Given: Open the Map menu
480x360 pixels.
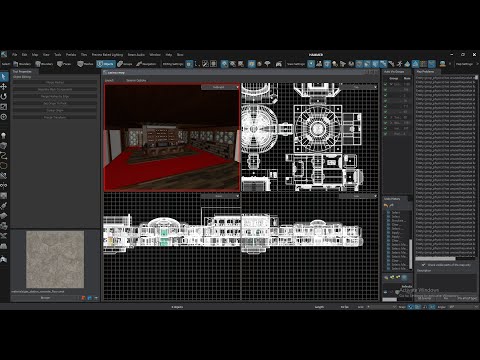Looking at the screenshot, I should tap(35, 54).
